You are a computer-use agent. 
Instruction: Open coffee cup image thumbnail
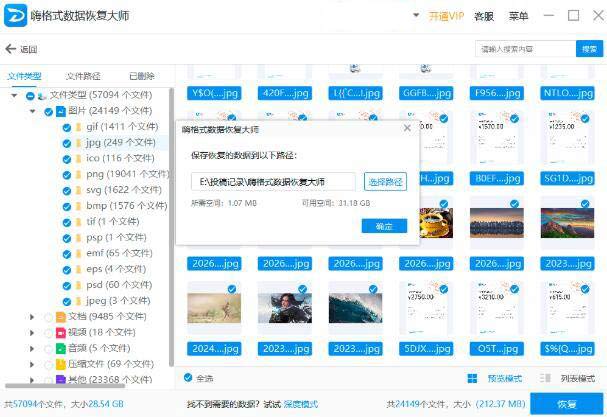pyautogui.click(x=436, y=223)
